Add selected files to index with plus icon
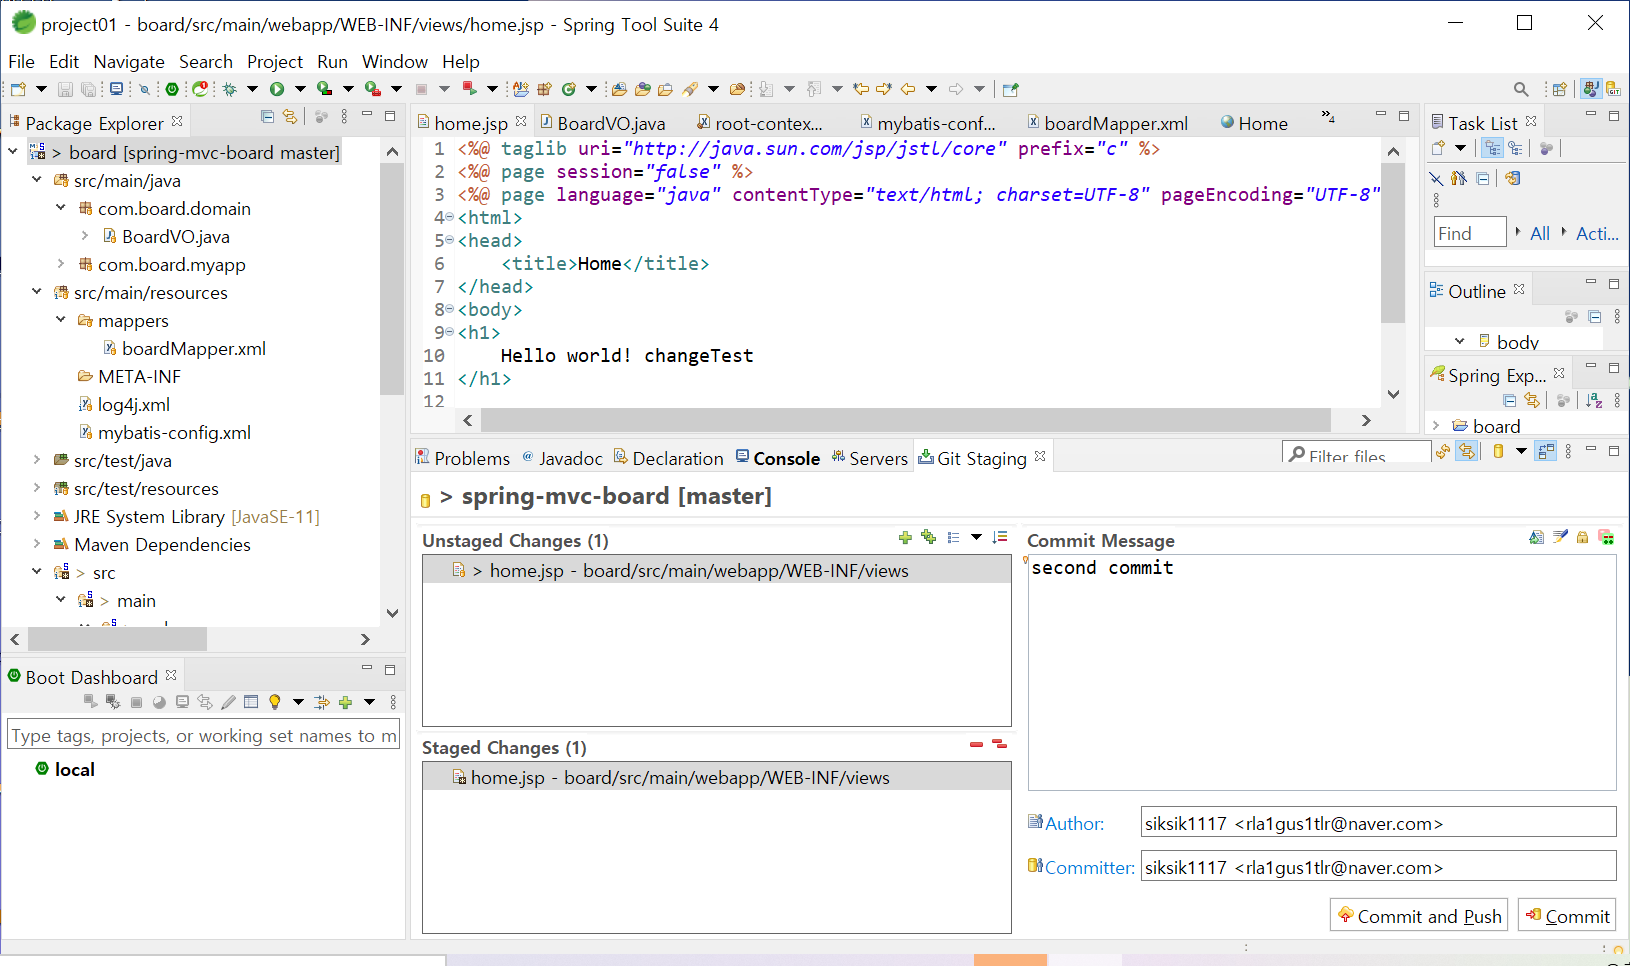The height and width of the screenshot is (966, 1630). (905, 538)
